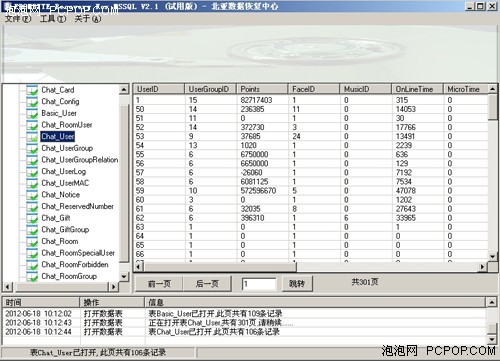Click the table icon beside Chat_ReservedNumber
The image size is (500, 361).
coord(32,207)
